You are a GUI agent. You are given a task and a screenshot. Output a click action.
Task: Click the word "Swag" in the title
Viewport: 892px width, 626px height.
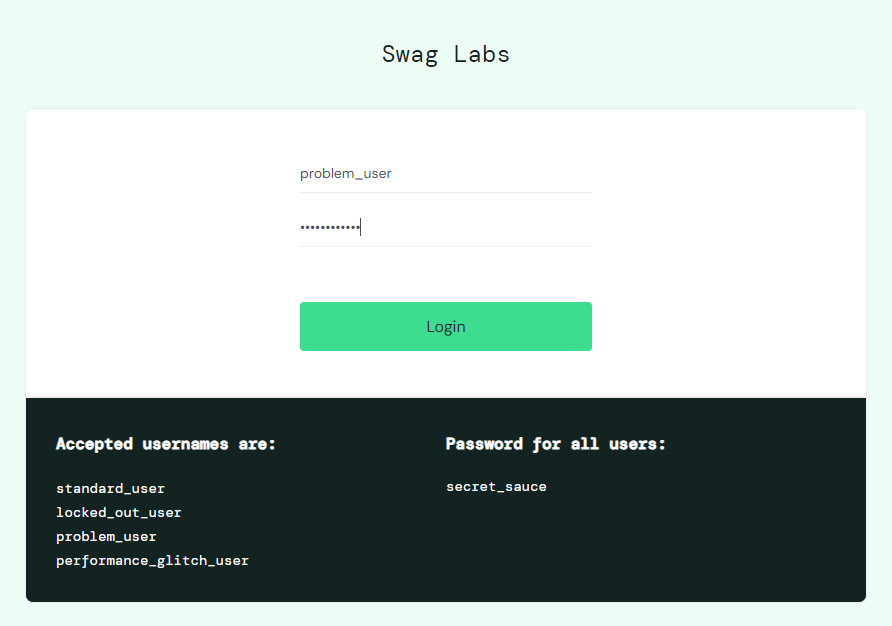(408, 54)
